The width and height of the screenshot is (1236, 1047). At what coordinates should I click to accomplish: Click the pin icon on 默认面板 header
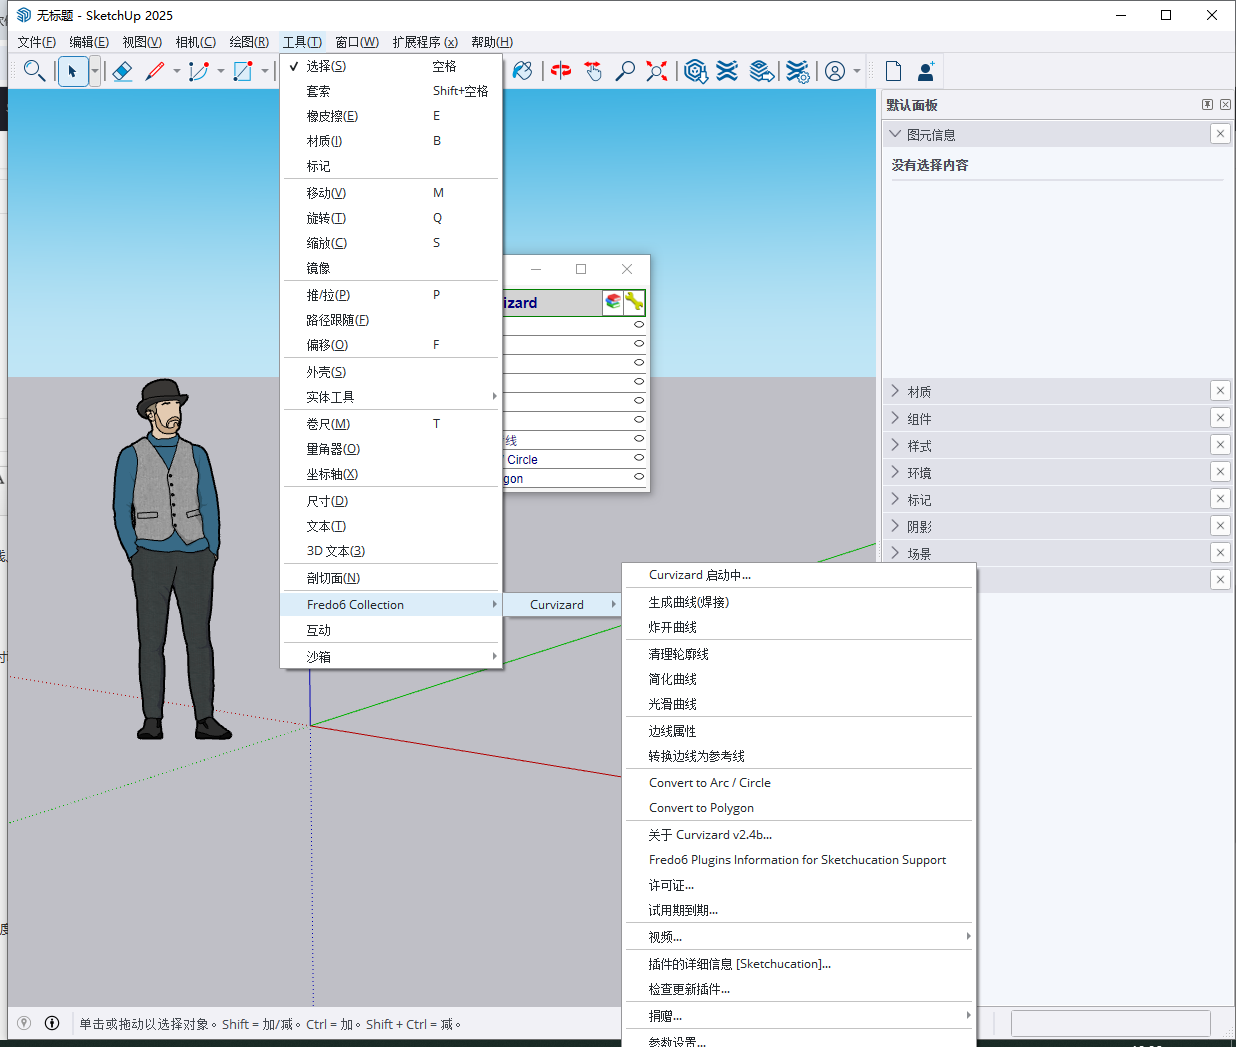pyautogui.click(x=1207, y=104)
